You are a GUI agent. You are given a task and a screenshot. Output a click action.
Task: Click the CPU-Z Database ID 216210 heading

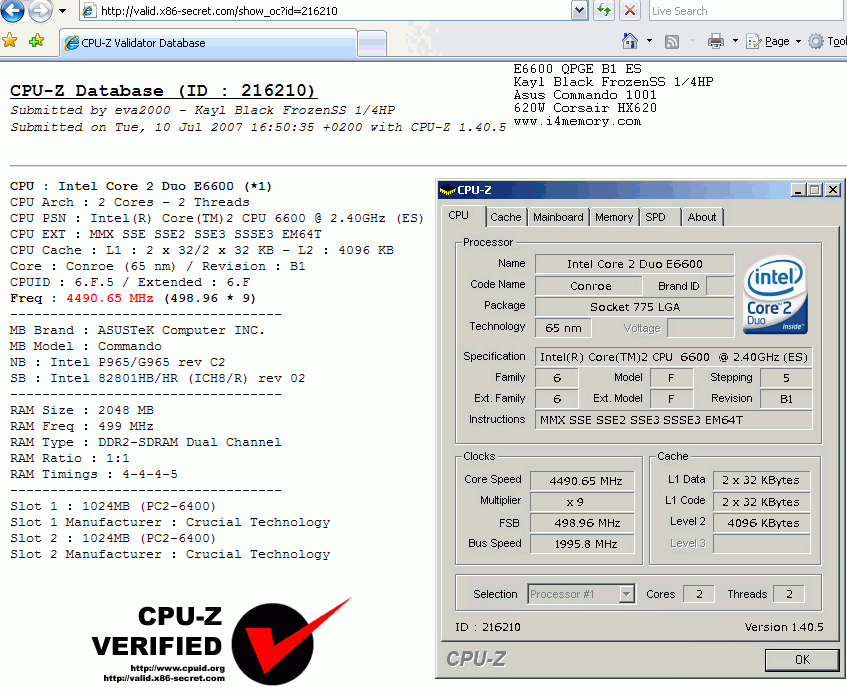pos(163,90)
